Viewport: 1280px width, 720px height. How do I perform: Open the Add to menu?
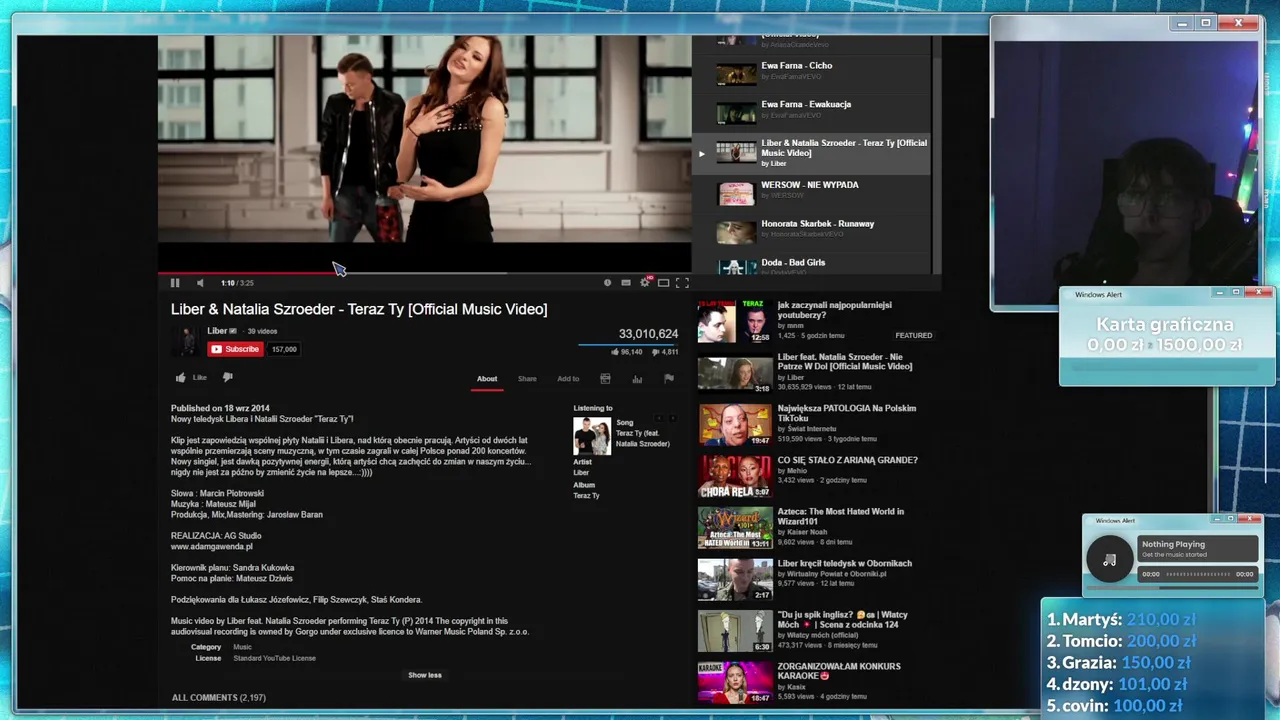568,379
